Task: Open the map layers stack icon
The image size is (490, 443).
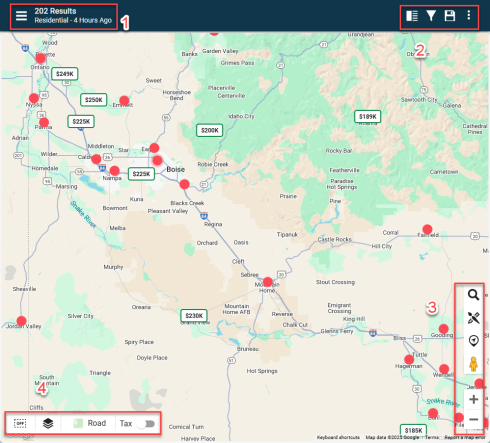Action: 48,423
